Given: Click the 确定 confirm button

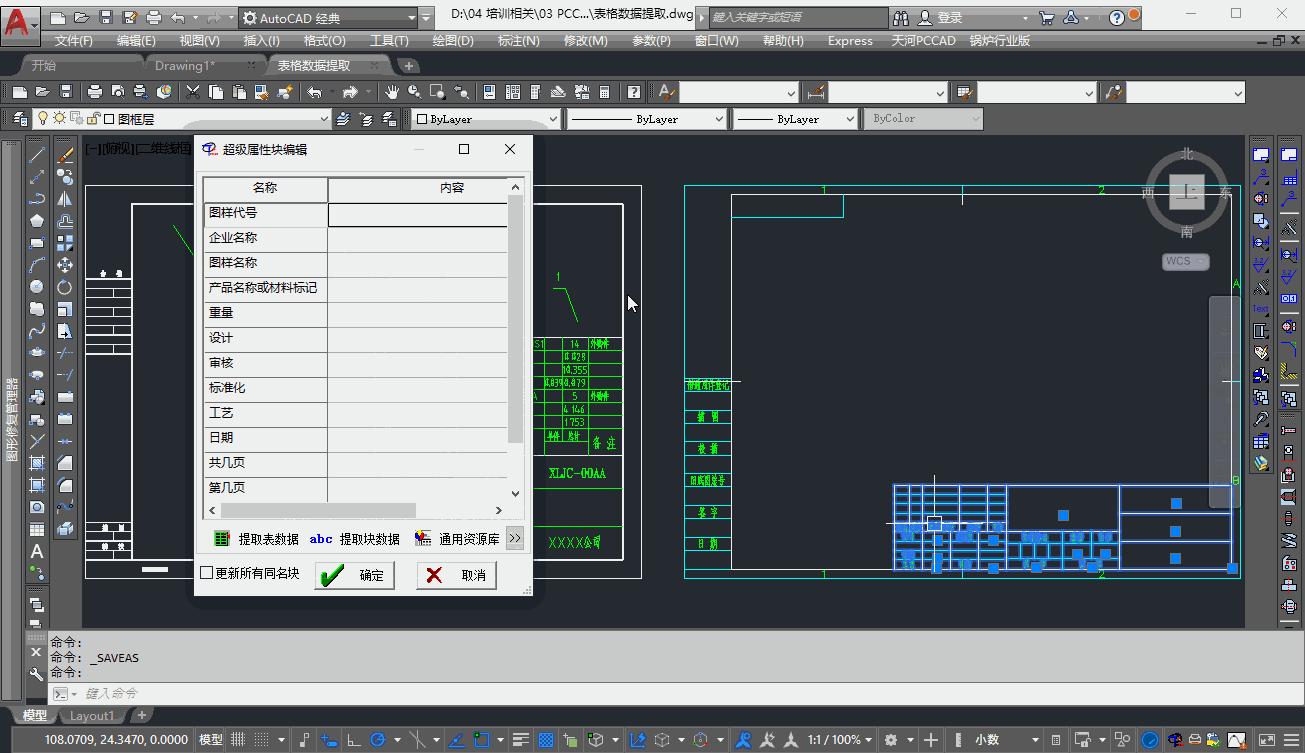Looking at the screenshot, I should click(355, 575).
